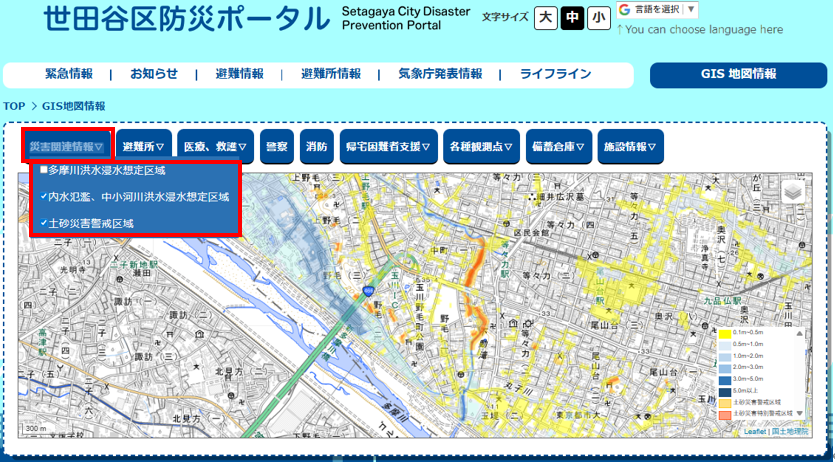Click 二子新地駅 station label on map
835x463 pixels.
click(x=134, y=264)
